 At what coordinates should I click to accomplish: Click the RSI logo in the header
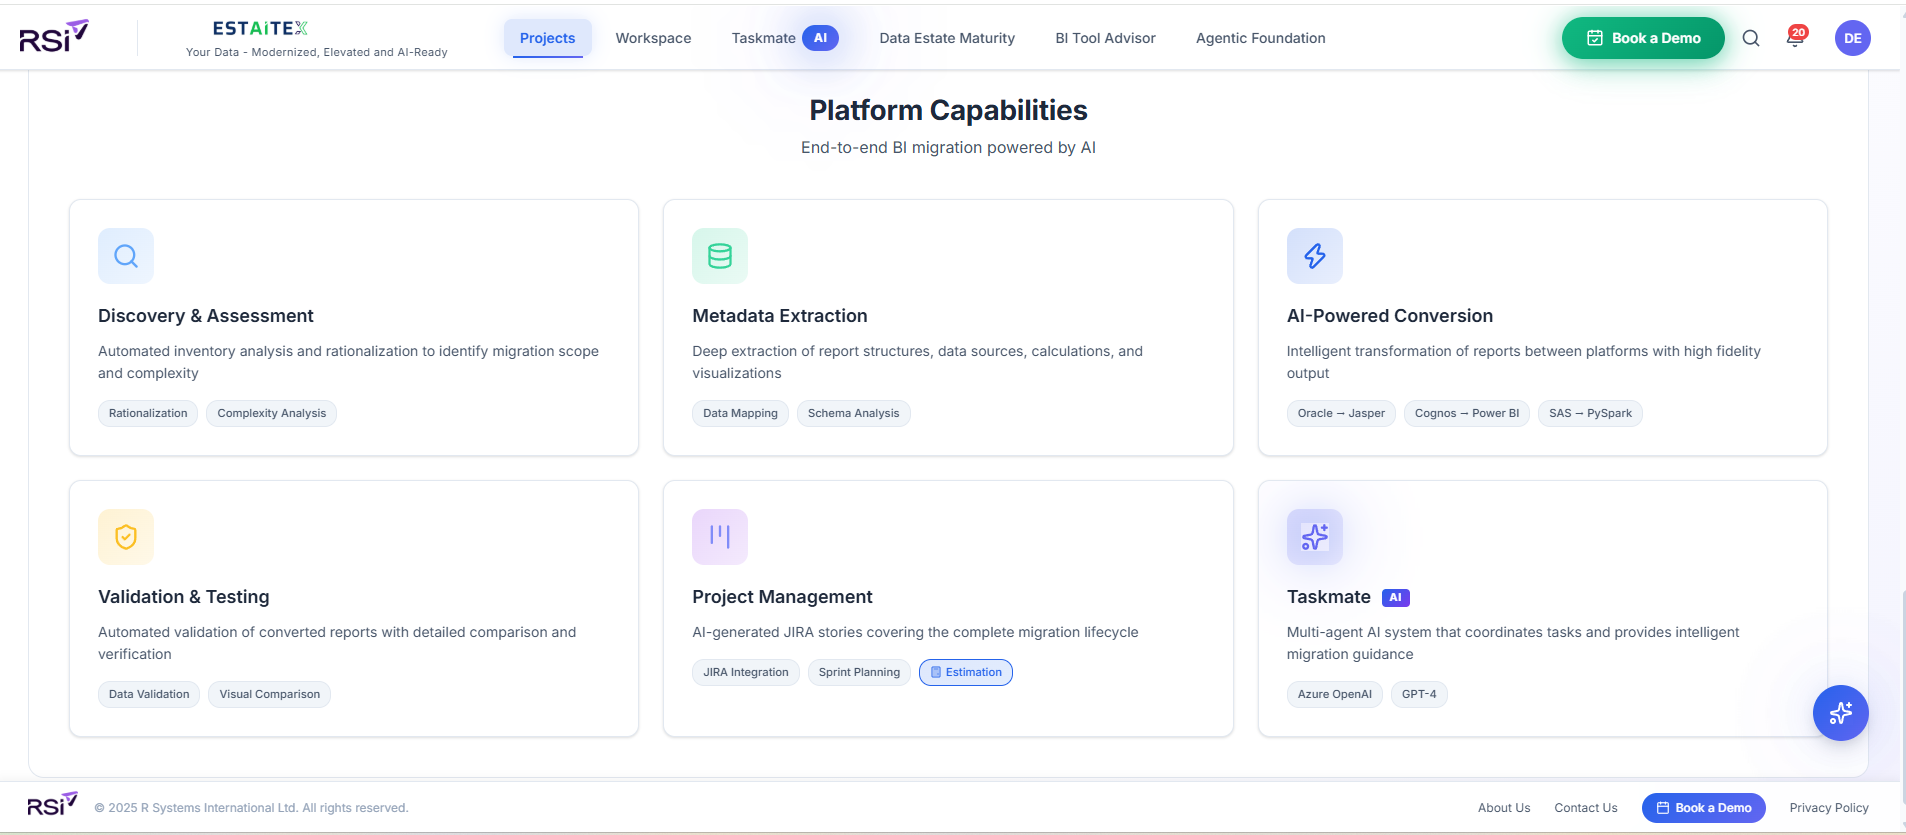click(54, 37)
